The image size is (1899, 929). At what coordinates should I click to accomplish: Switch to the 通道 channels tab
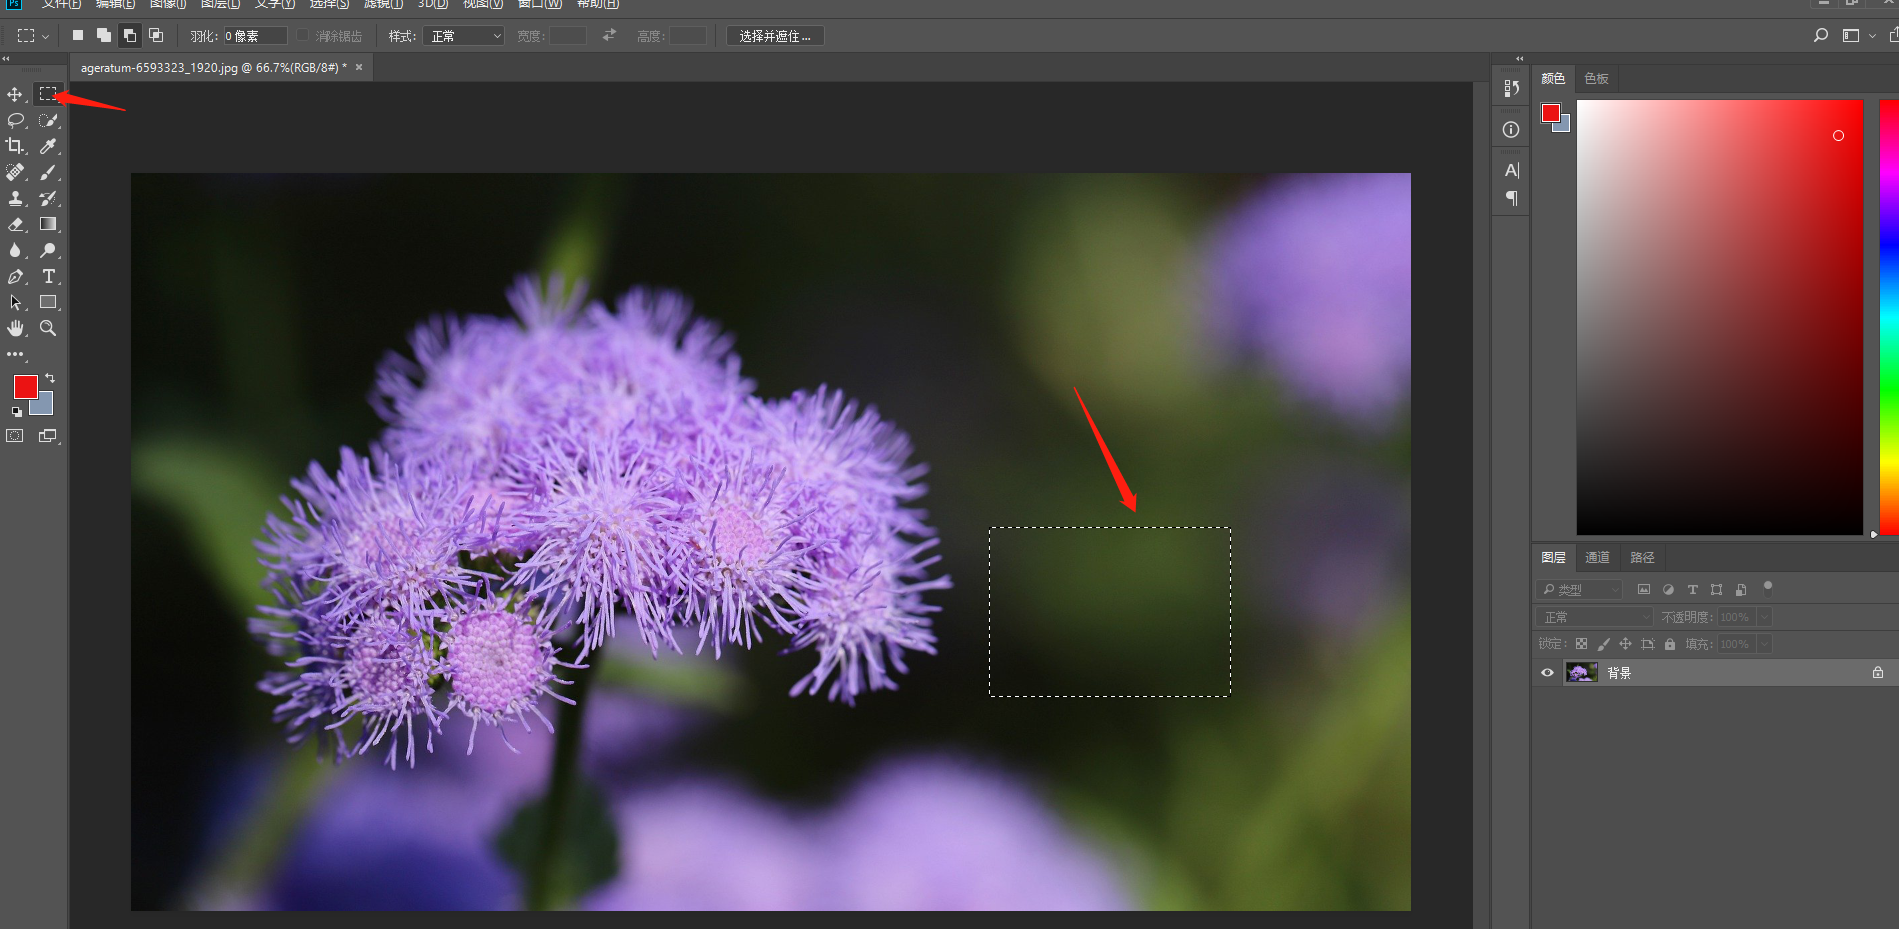(x=1597, y=558)
